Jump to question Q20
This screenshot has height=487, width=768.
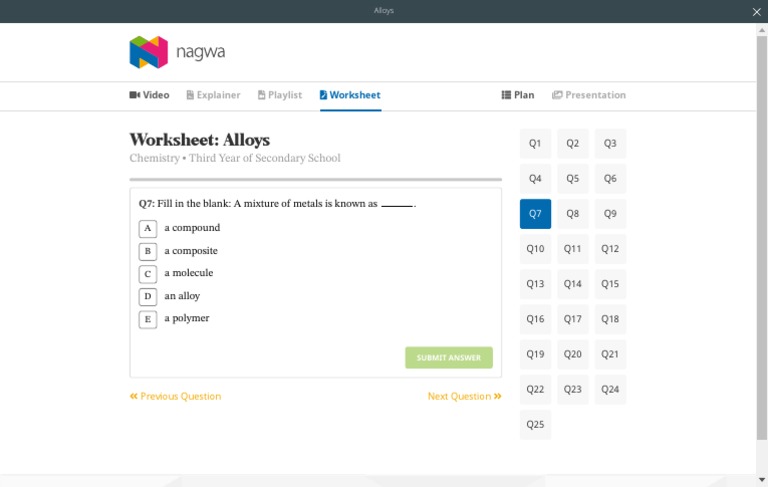tap(573, 354)
